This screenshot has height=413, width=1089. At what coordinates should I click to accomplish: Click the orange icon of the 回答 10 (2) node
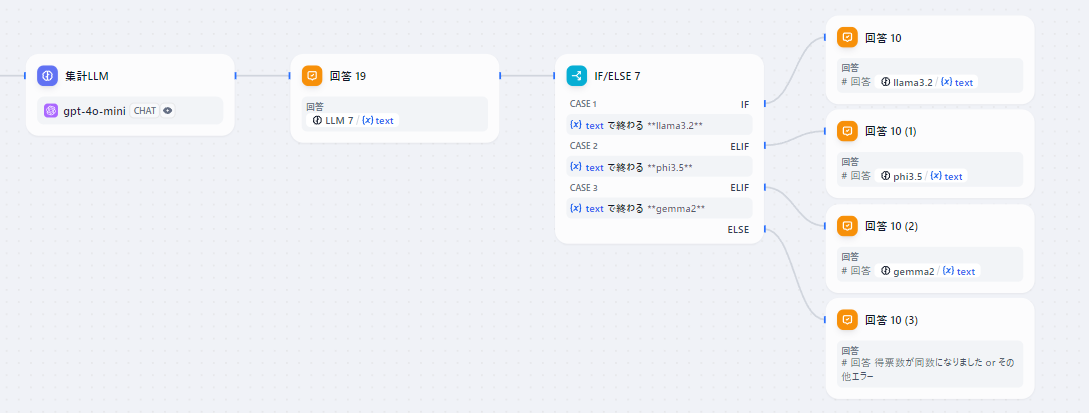tap(847, 226)
